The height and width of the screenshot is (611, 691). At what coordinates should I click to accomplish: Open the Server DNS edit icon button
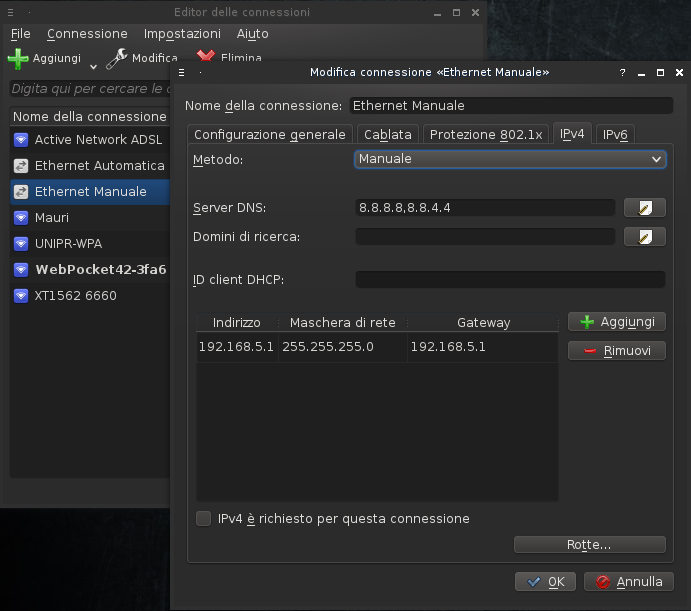tap(644, 208)
